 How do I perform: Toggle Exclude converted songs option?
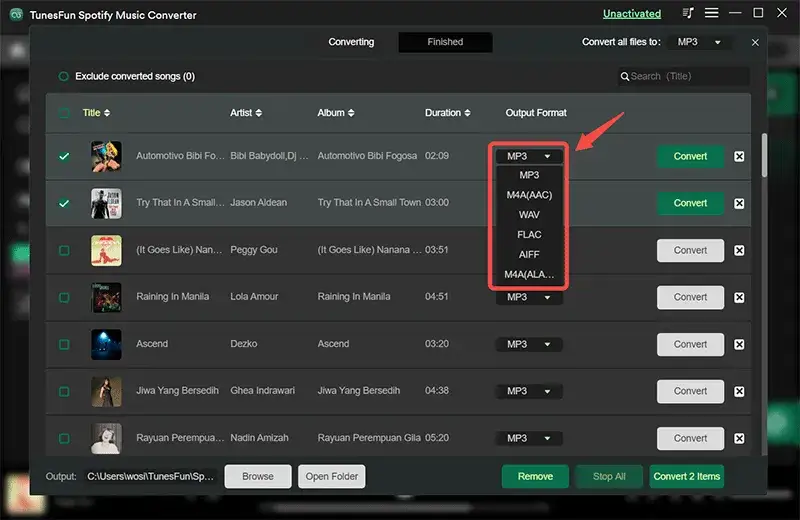click(64, 76)
